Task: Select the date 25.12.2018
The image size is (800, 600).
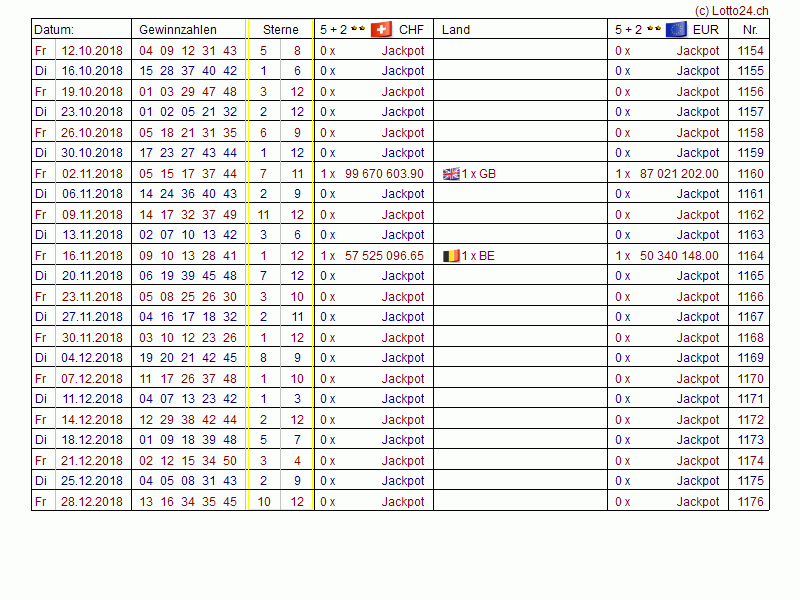Action: [92, 481]
